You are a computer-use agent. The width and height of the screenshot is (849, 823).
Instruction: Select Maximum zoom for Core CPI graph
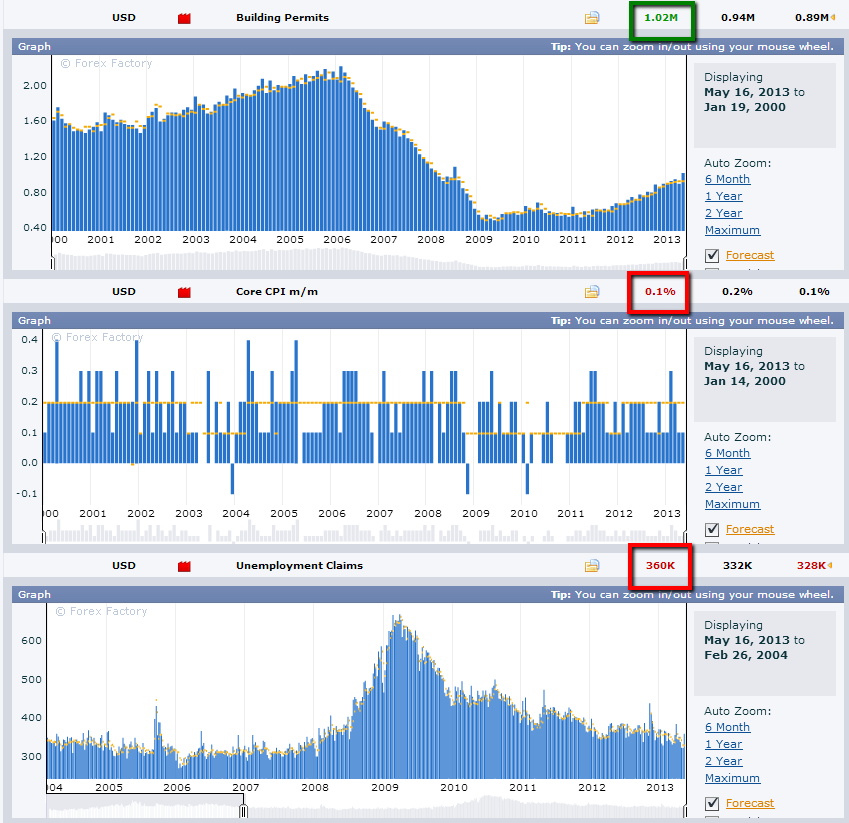(x=732, y=504)
